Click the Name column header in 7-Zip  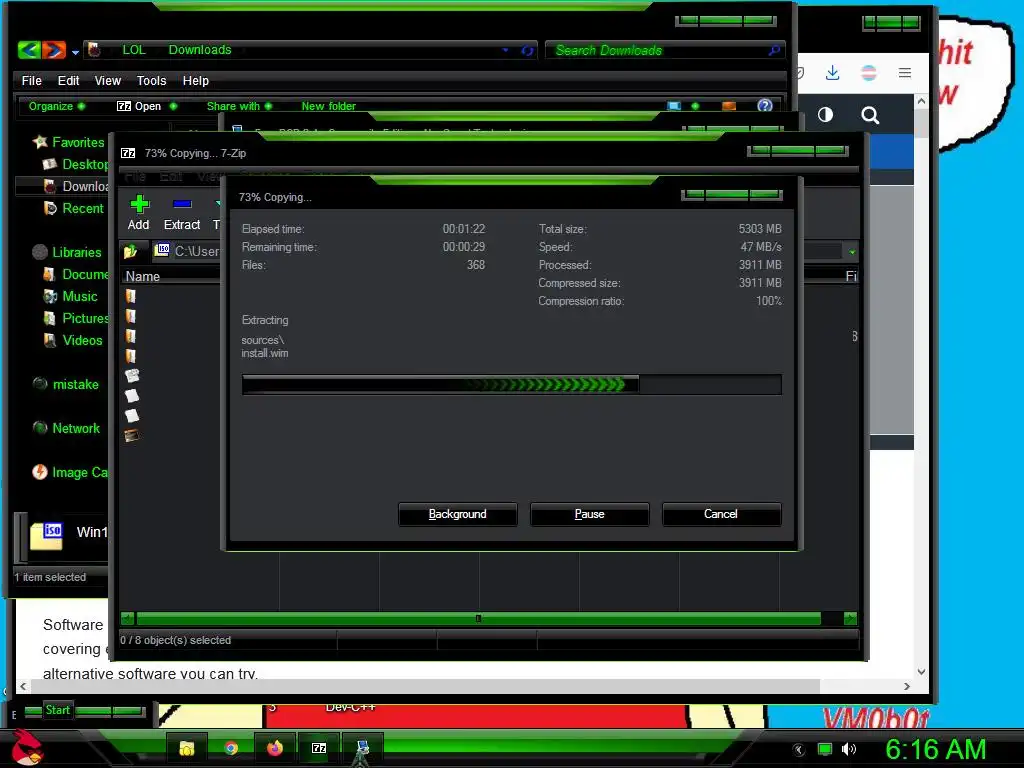[x=143, y=276]
